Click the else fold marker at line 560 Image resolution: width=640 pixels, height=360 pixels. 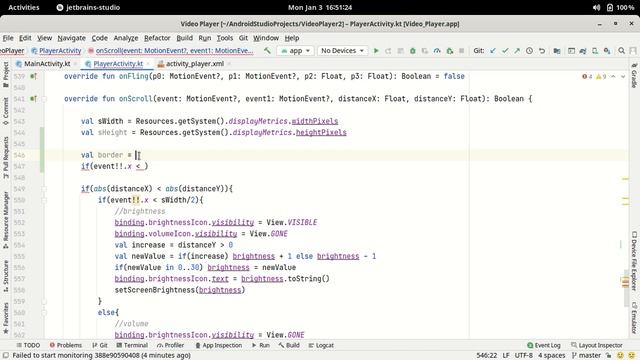[44, 313]
